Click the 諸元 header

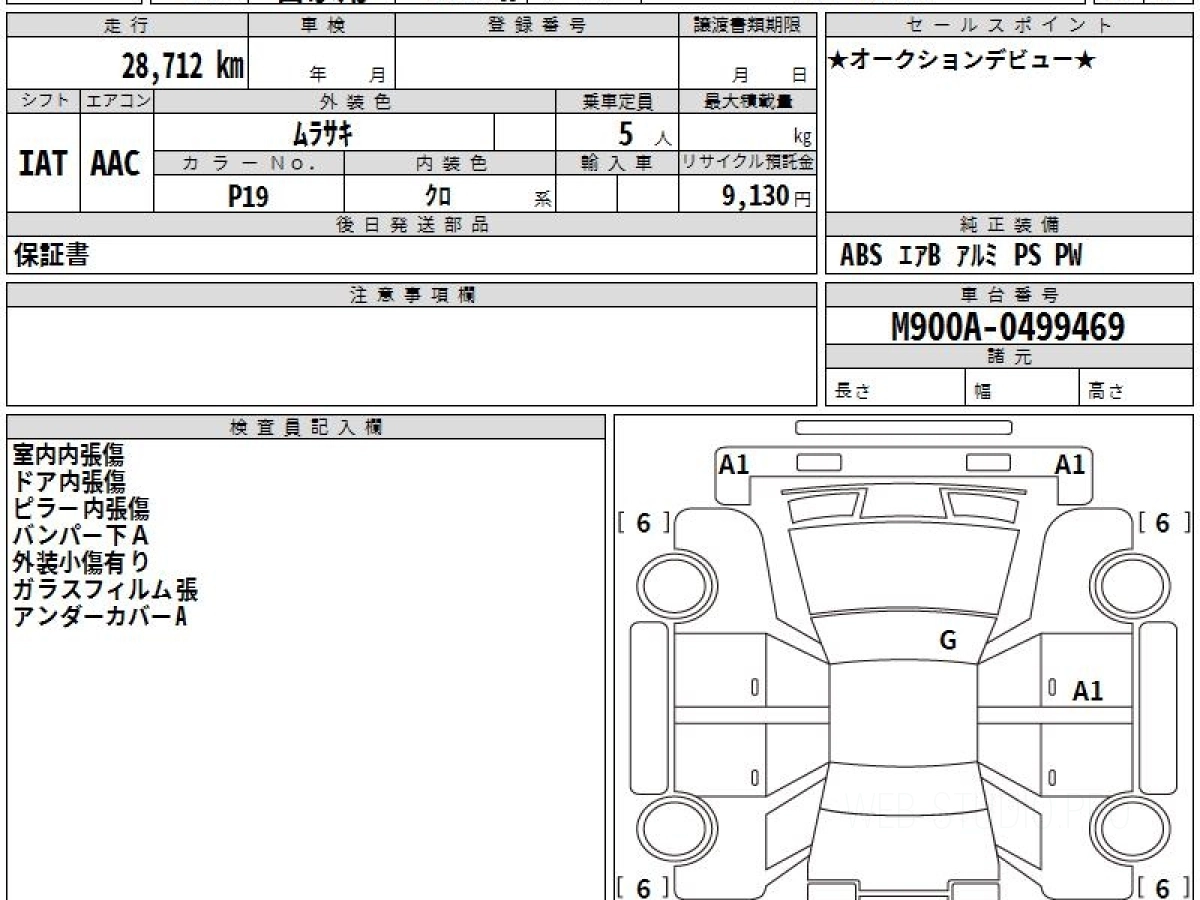point(1009,357)
